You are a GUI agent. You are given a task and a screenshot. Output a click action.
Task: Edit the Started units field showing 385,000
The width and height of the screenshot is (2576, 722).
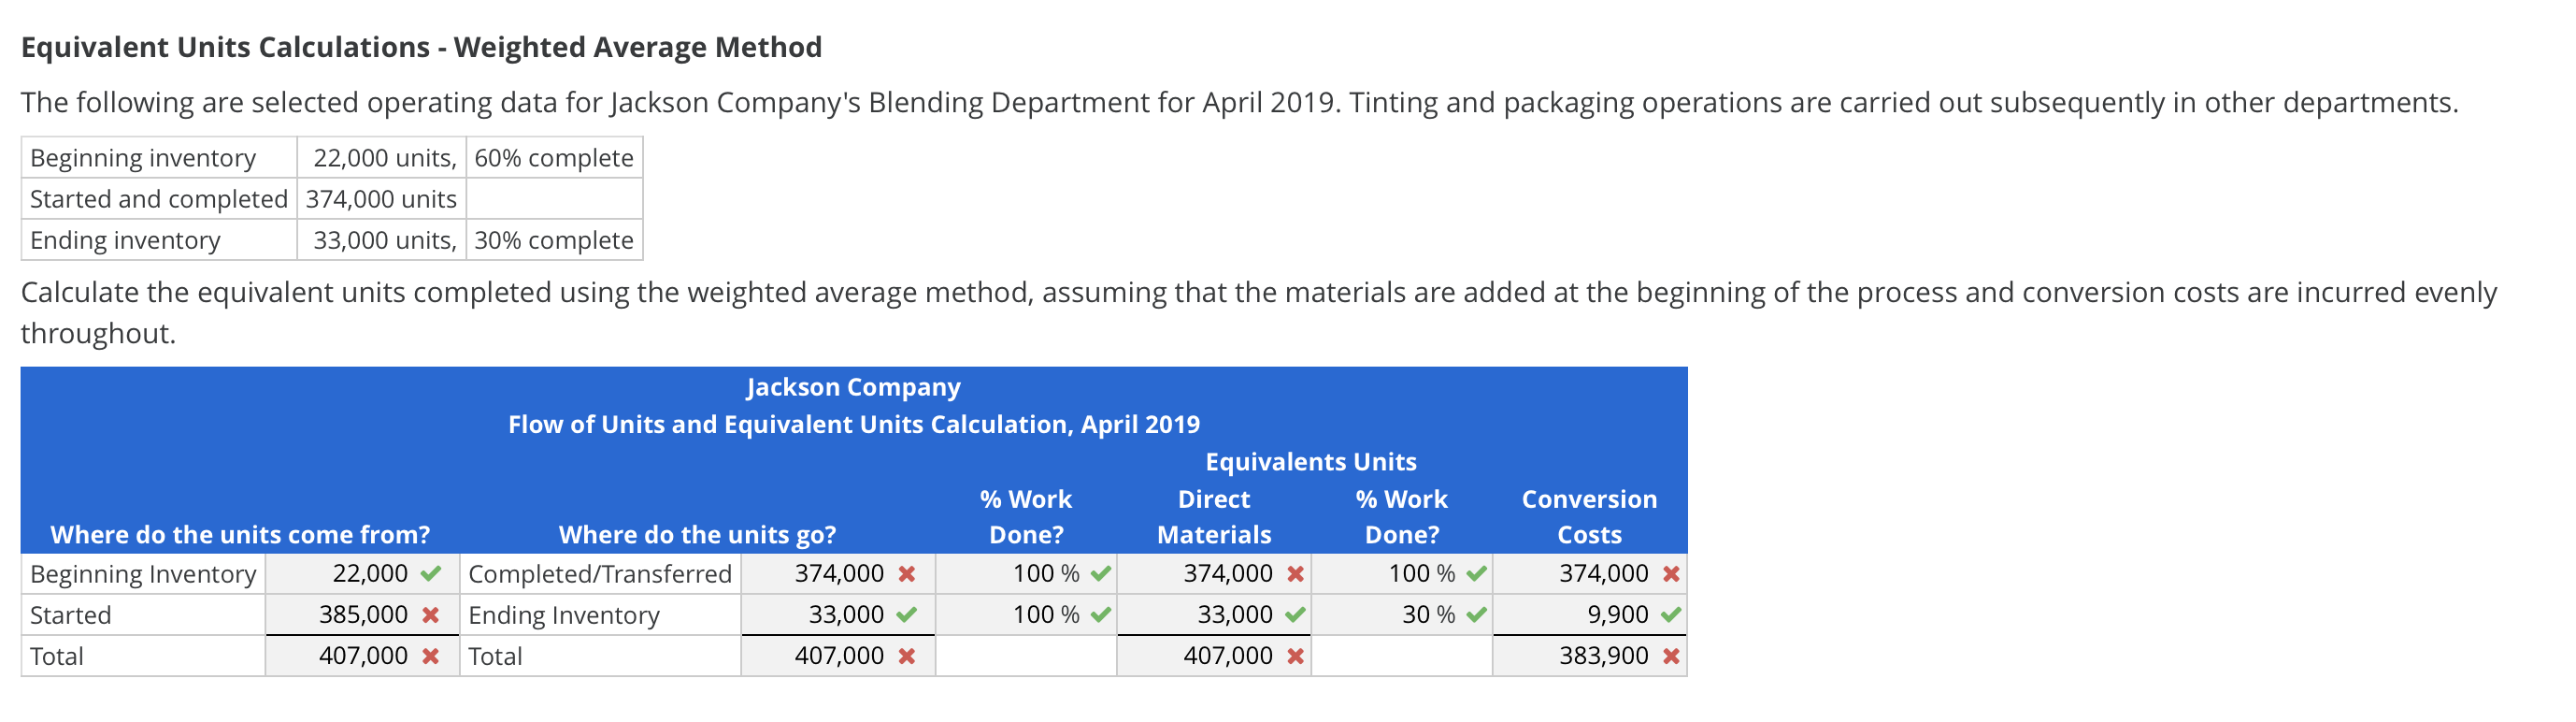point(362,615)
